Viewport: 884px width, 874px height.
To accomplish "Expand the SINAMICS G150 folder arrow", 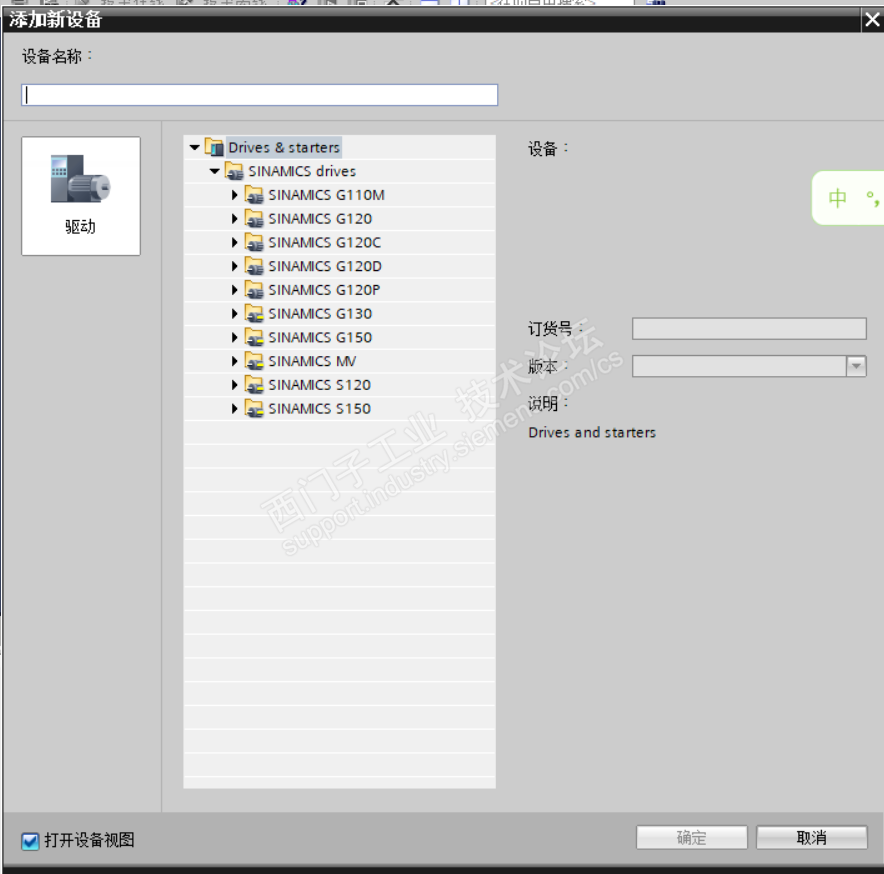I will (x=235, y=337).
